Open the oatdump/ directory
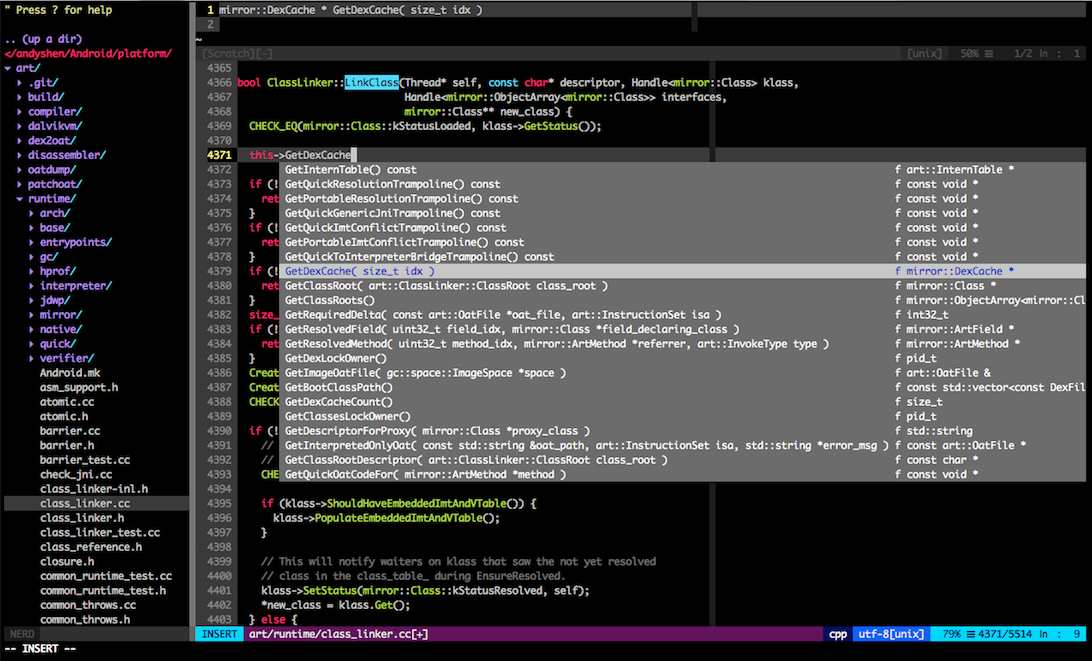This screenshot has width=1092, height=661. (x=52, y=170)
